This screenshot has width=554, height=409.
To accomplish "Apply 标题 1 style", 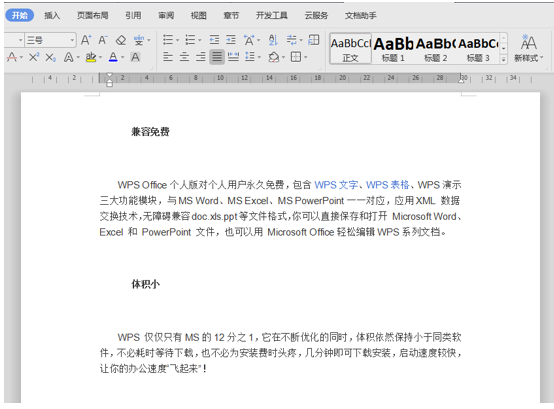I will pos(393,49).
